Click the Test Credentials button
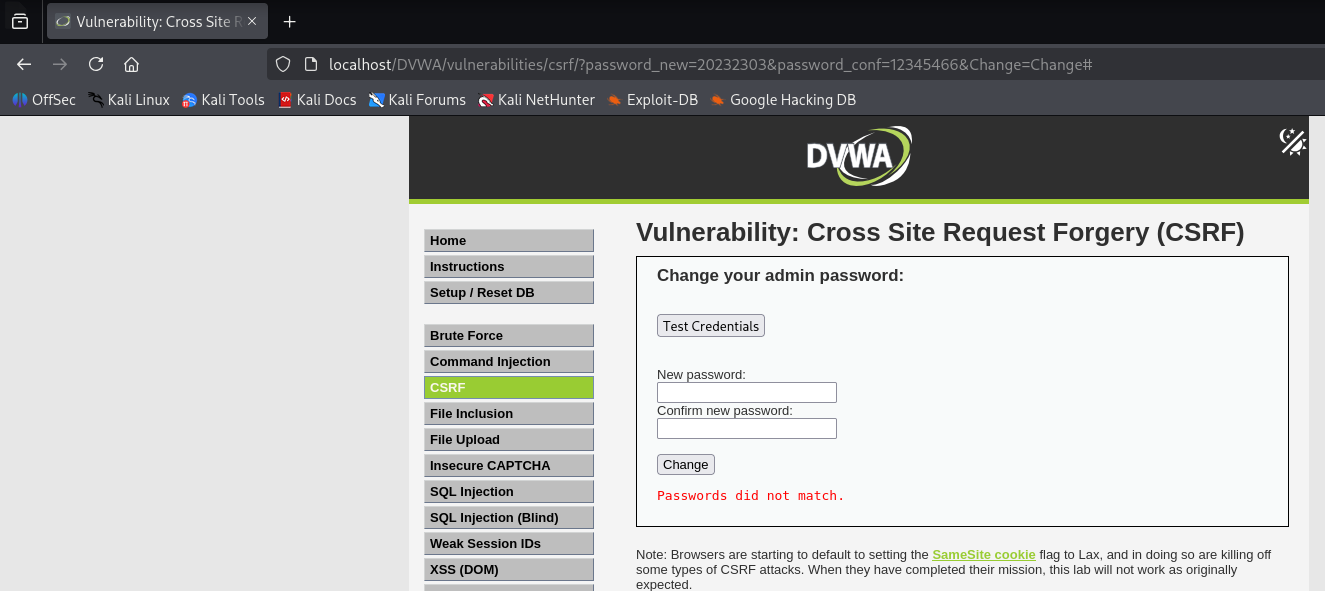 711,326
